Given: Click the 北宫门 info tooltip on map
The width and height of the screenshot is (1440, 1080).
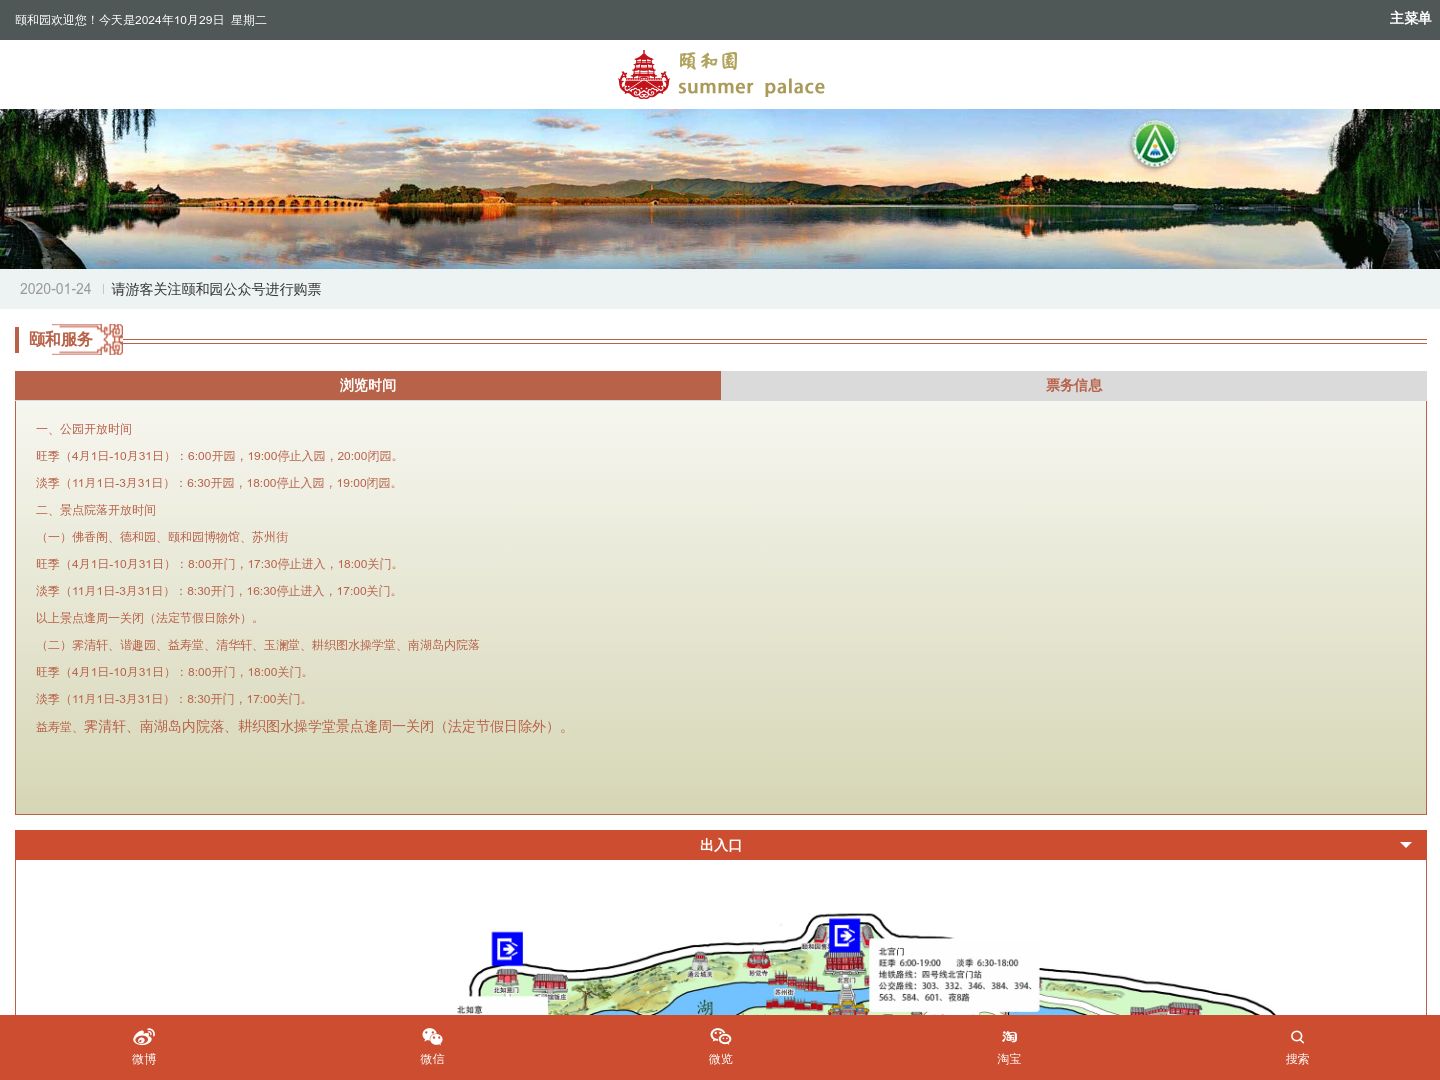Looking at the screenshot, I should tap(955, 974).
